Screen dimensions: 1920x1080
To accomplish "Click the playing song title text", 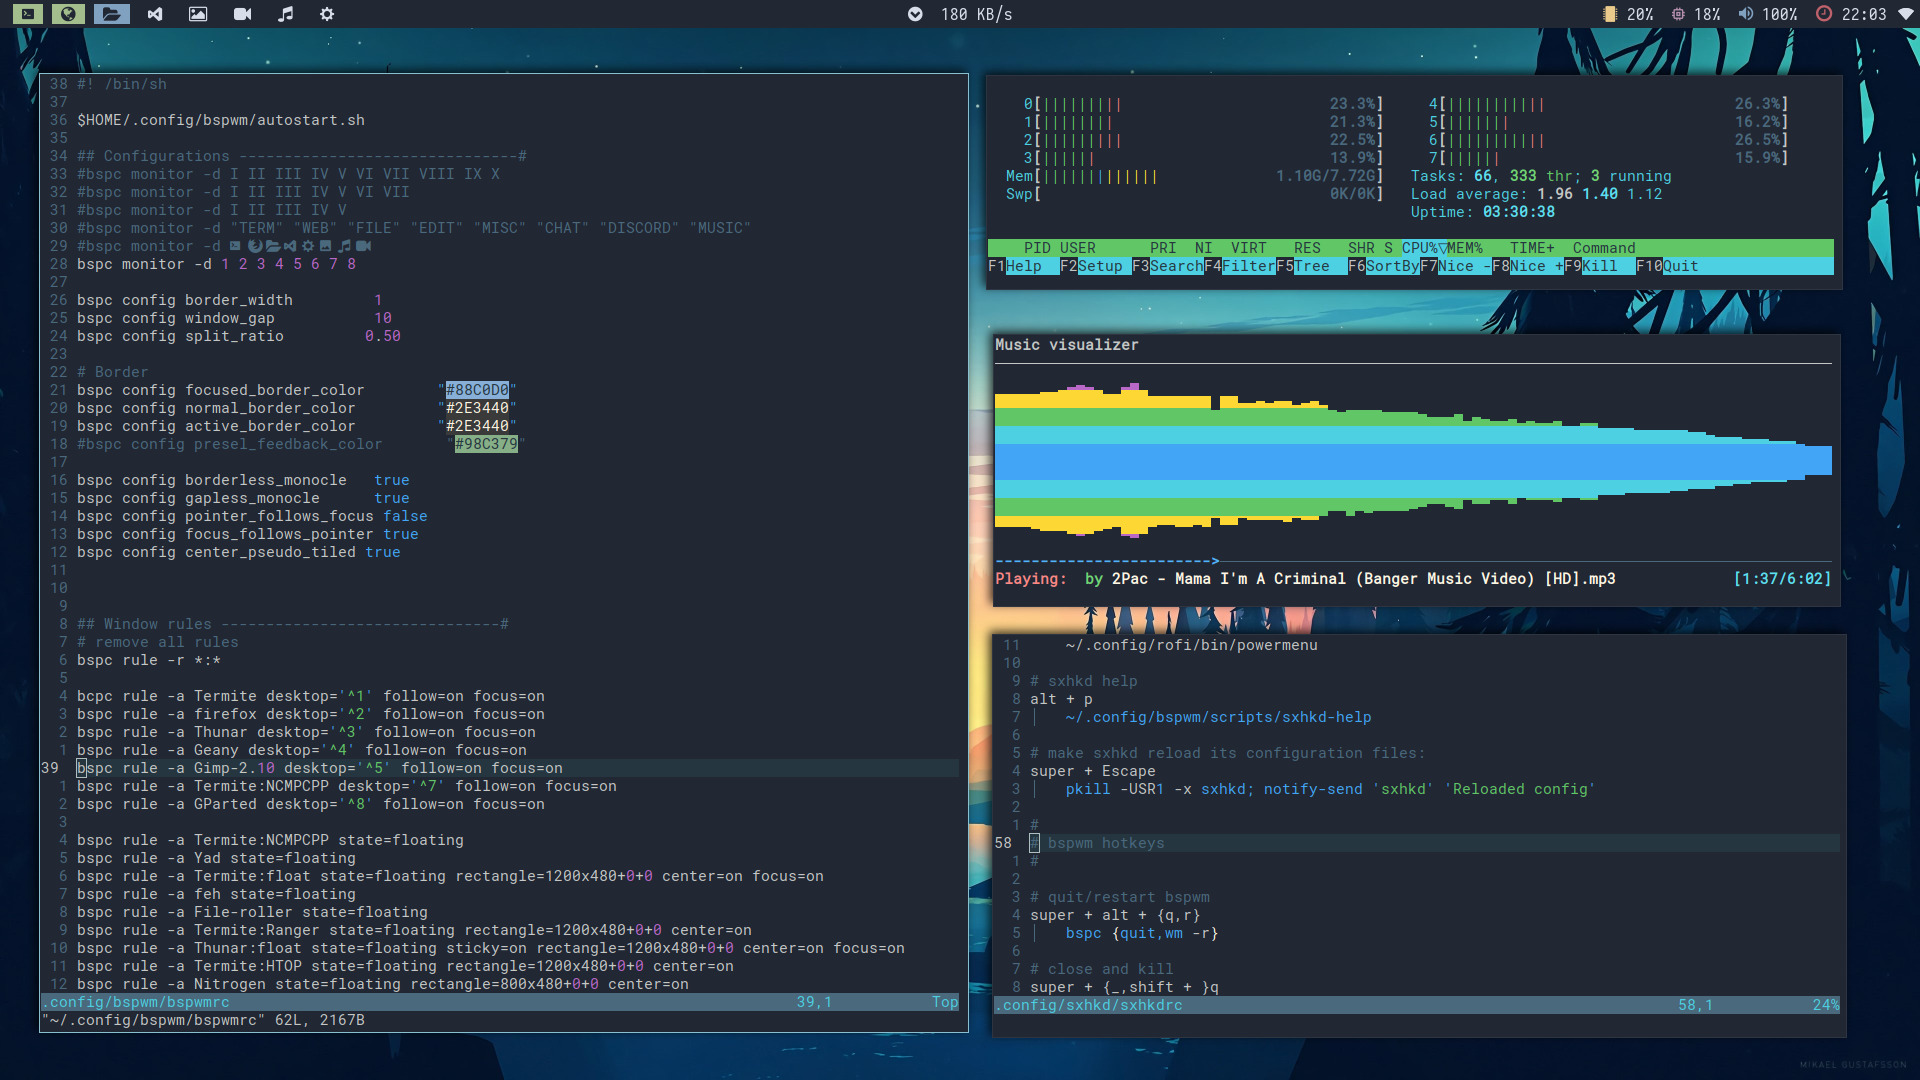I will click(x=1364, y=579).
